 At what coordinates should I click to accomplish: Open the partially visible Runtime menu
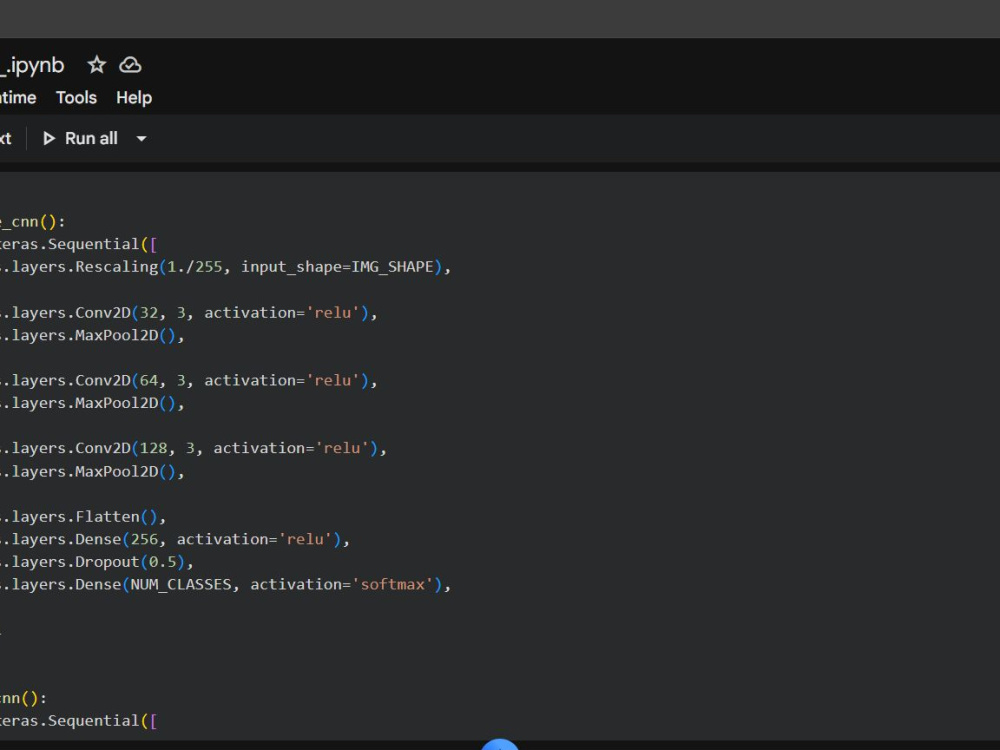click(18, 98)
